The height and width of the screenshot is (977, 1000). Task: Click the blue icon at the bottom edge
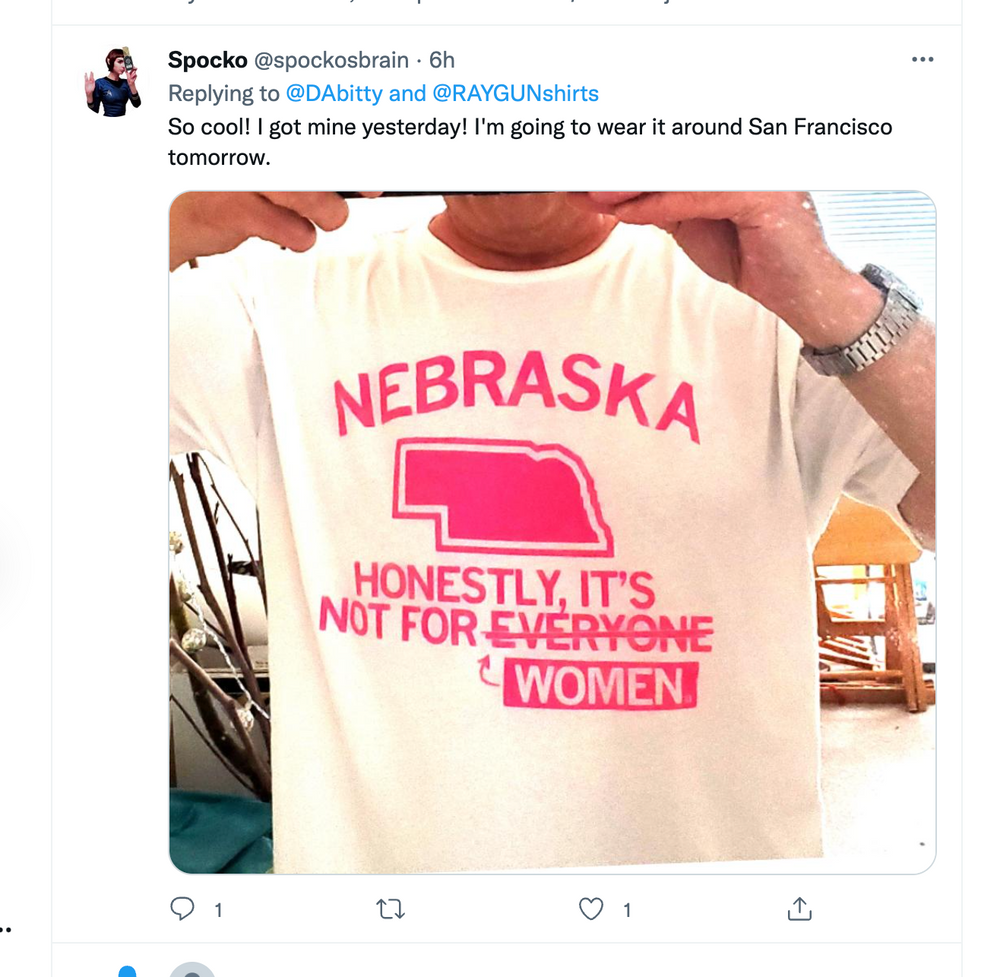[127, 971]
